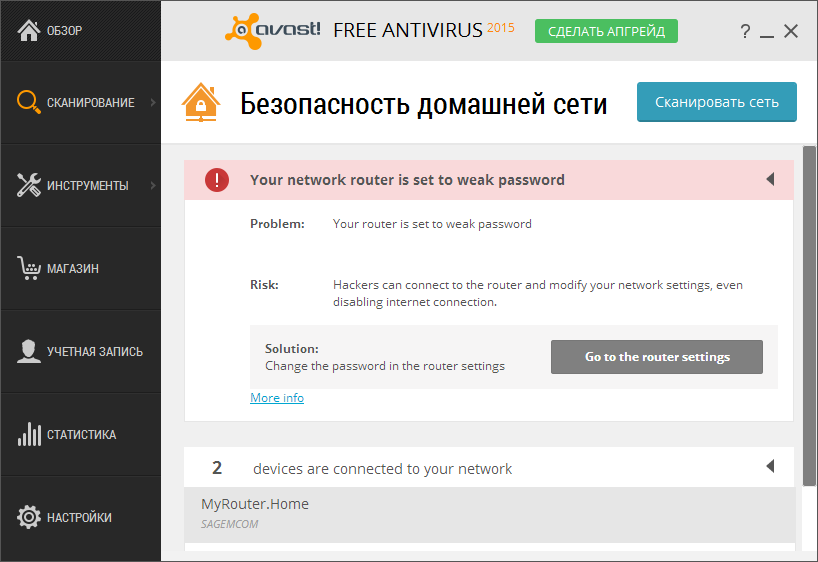Viewport: 818px width, 562px height.
Task: Open the МАГАЗИН menu item
Action: 72,268
